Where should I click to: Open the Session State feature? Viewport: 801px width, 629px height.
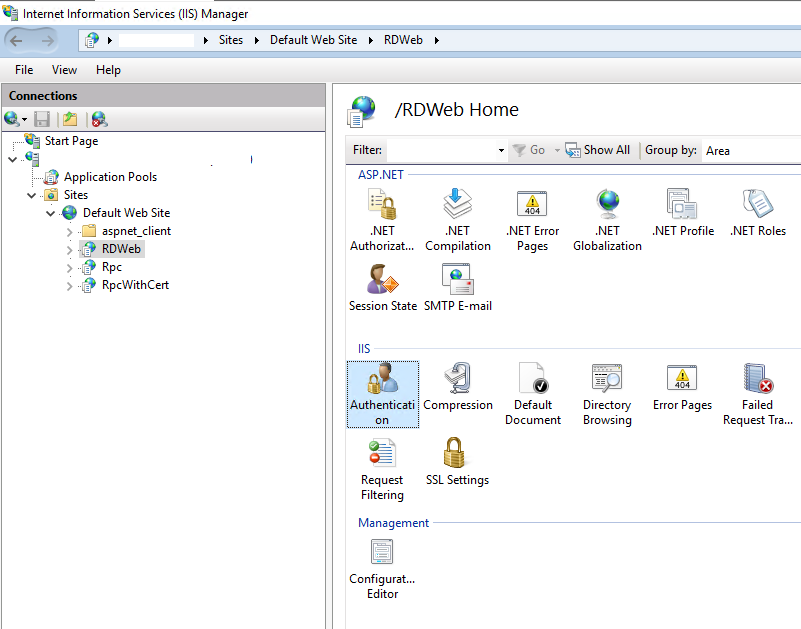coord(383,288)
